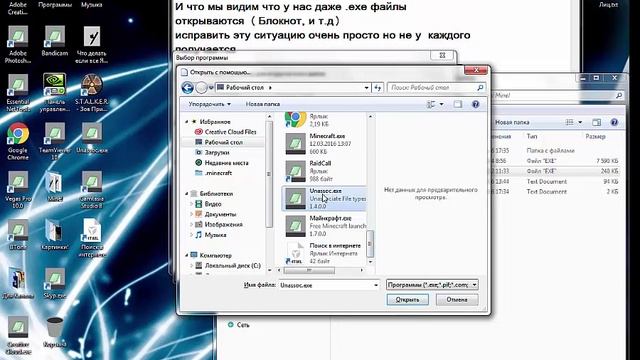The image size is (640, 360).
Task: Click the Forward arrow in the Open dialog
Action: (201, 87)
